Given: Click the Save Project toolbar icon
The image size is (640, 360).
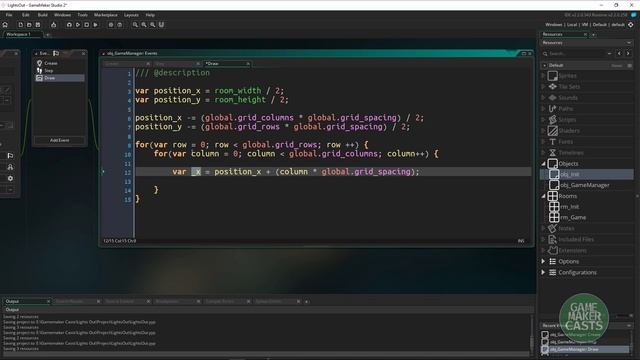Looking at the screenshot, I should 38,25.
